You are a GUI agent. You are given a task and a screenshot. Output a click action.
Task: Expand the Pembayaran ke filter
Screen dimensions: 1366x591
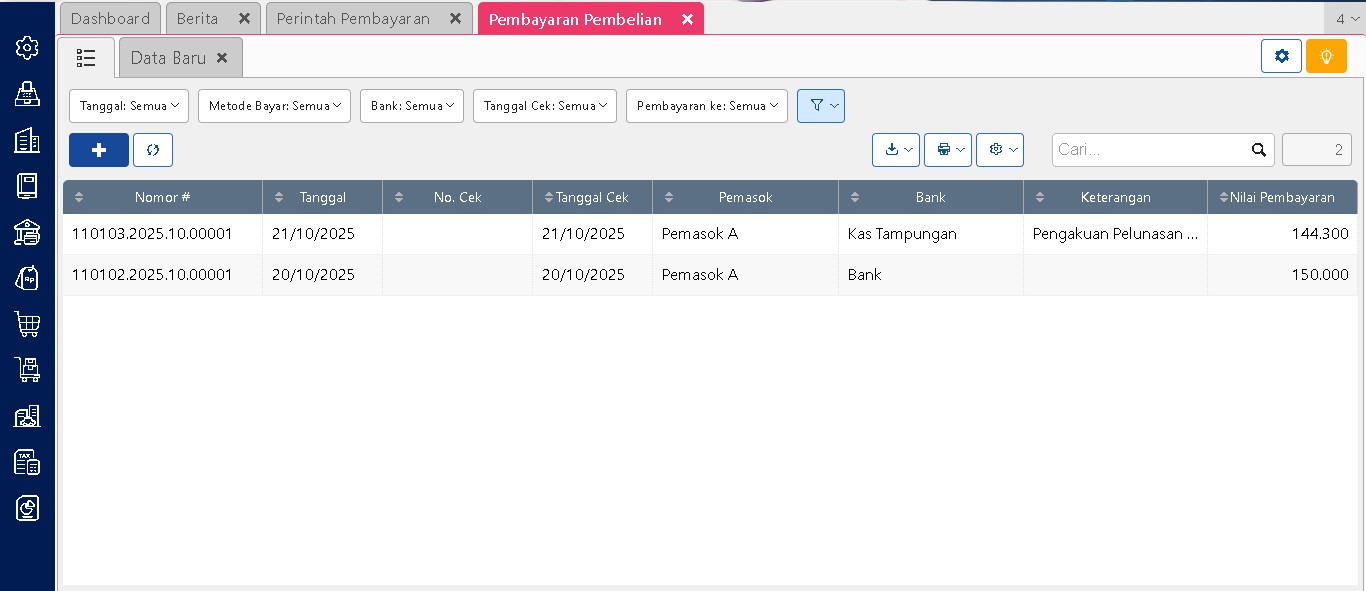706,106
